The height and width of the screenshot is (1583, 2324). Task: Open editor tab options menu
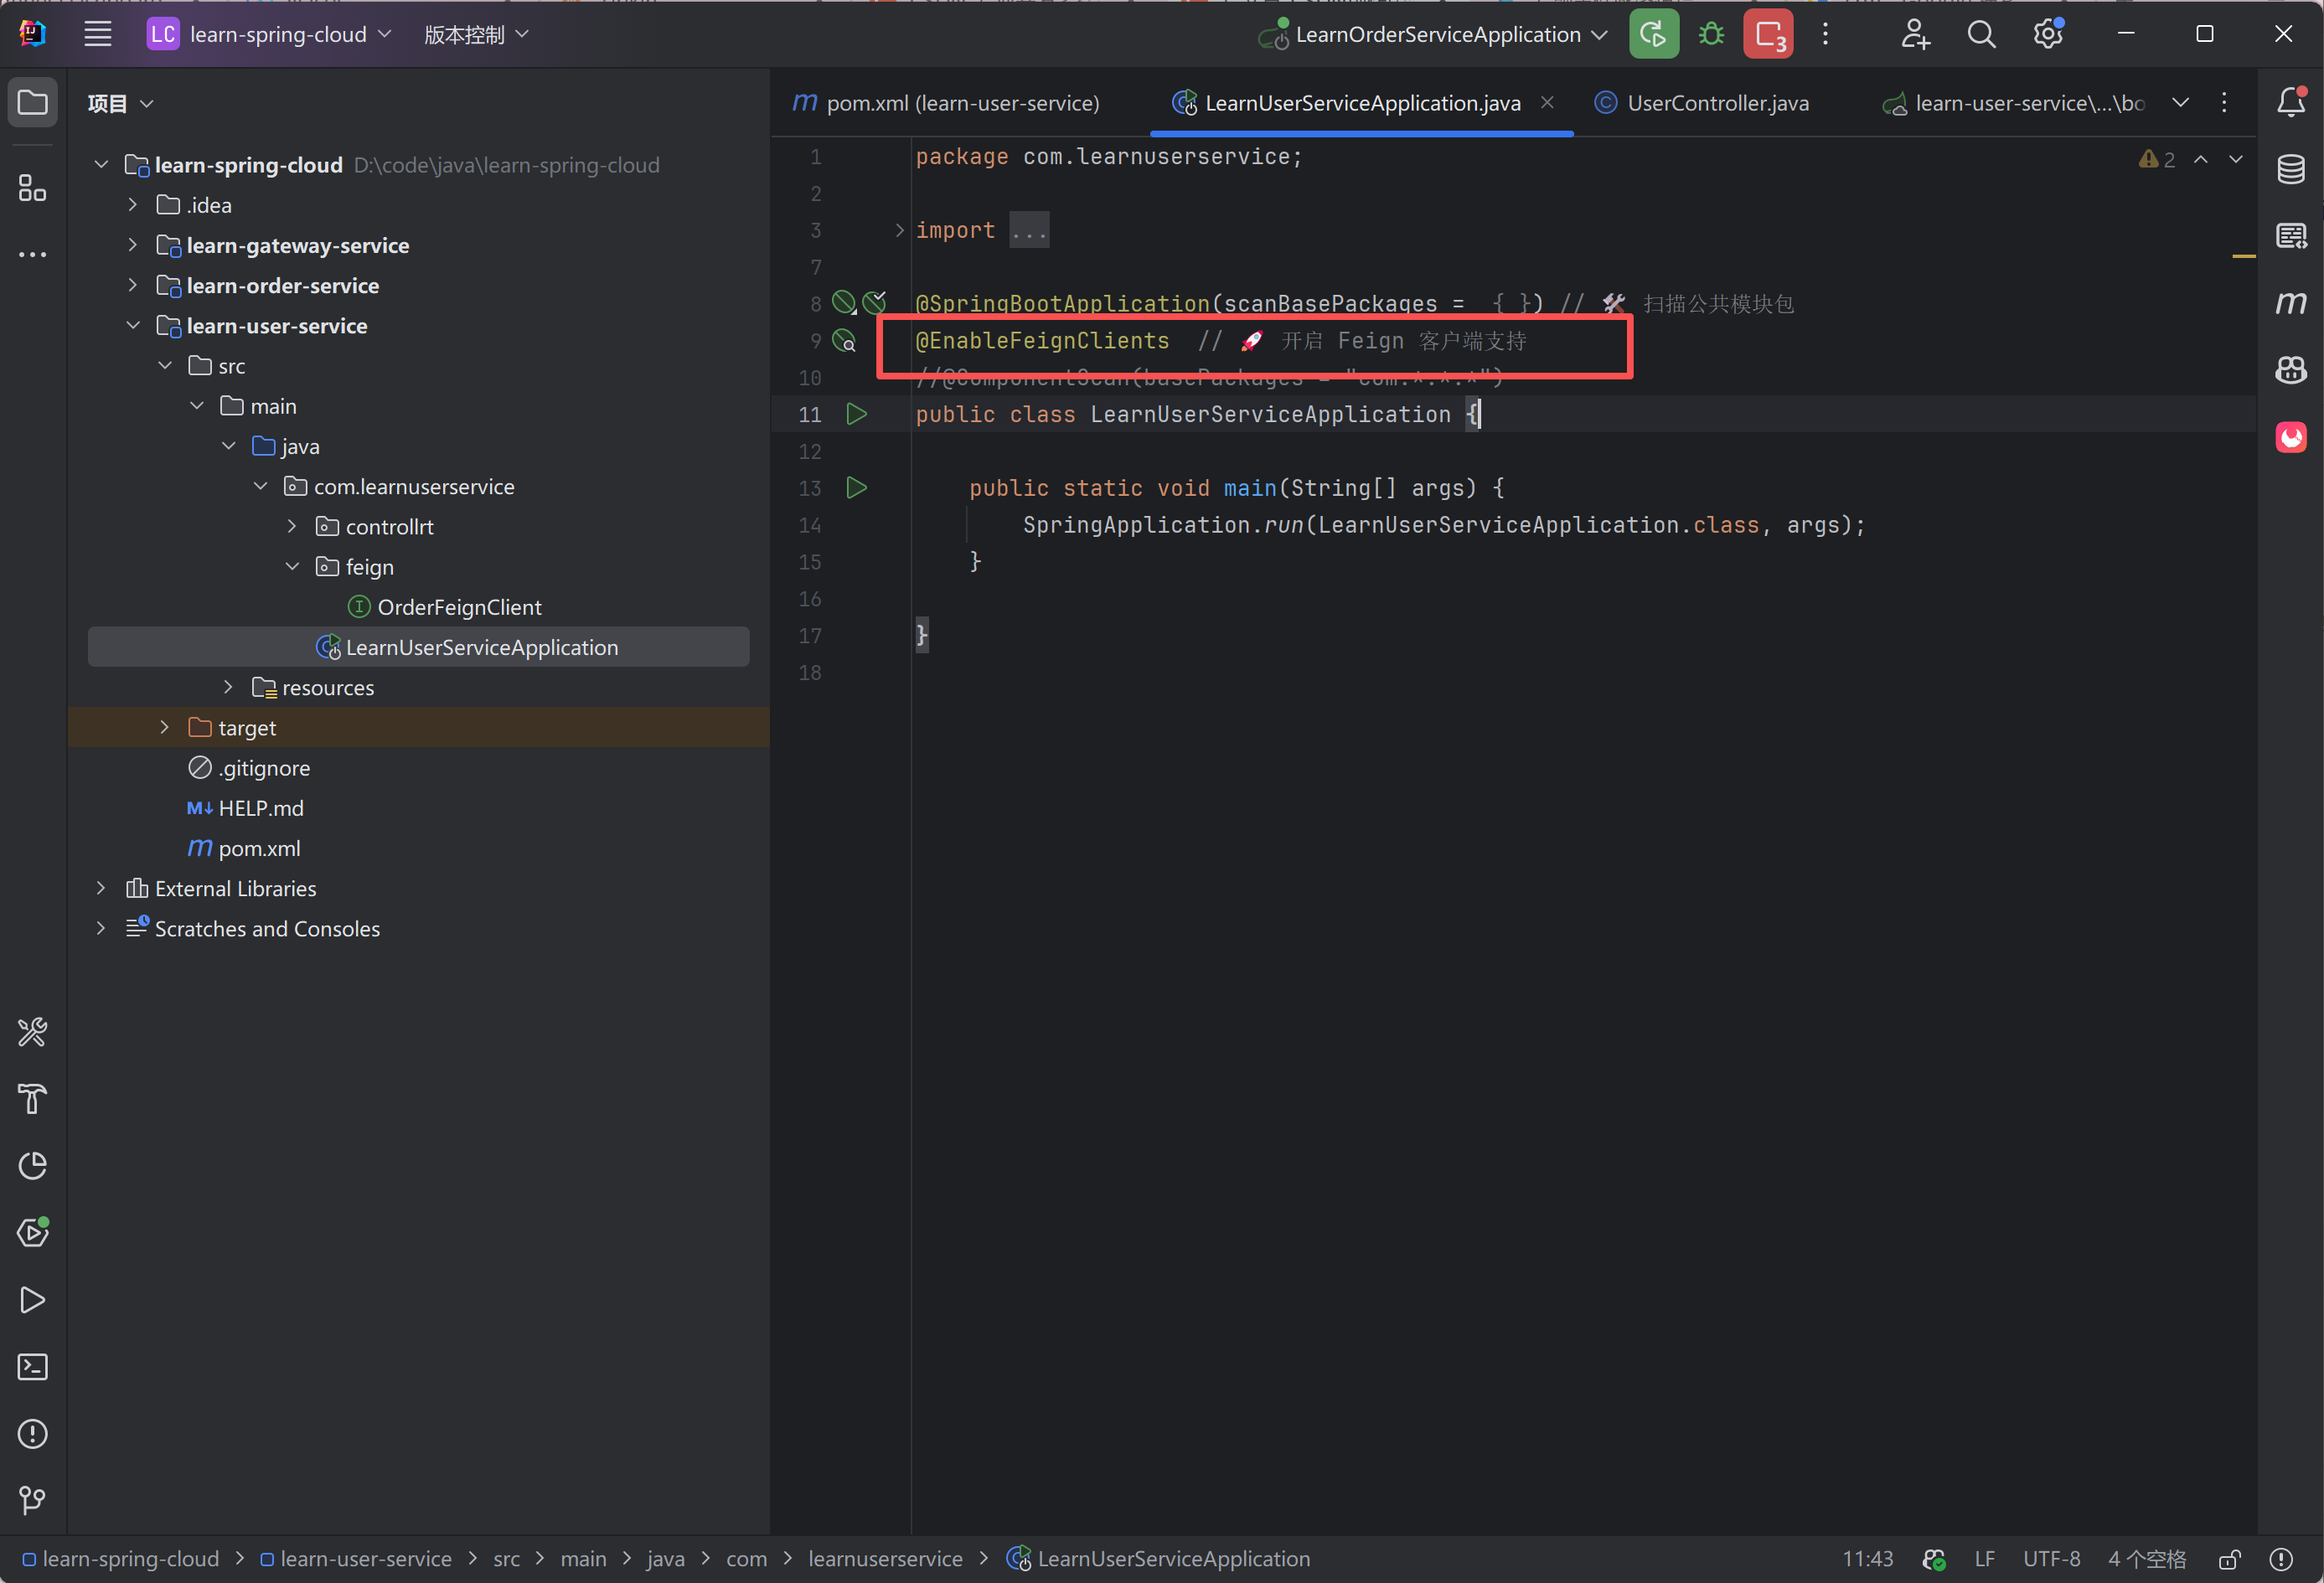2224,102
